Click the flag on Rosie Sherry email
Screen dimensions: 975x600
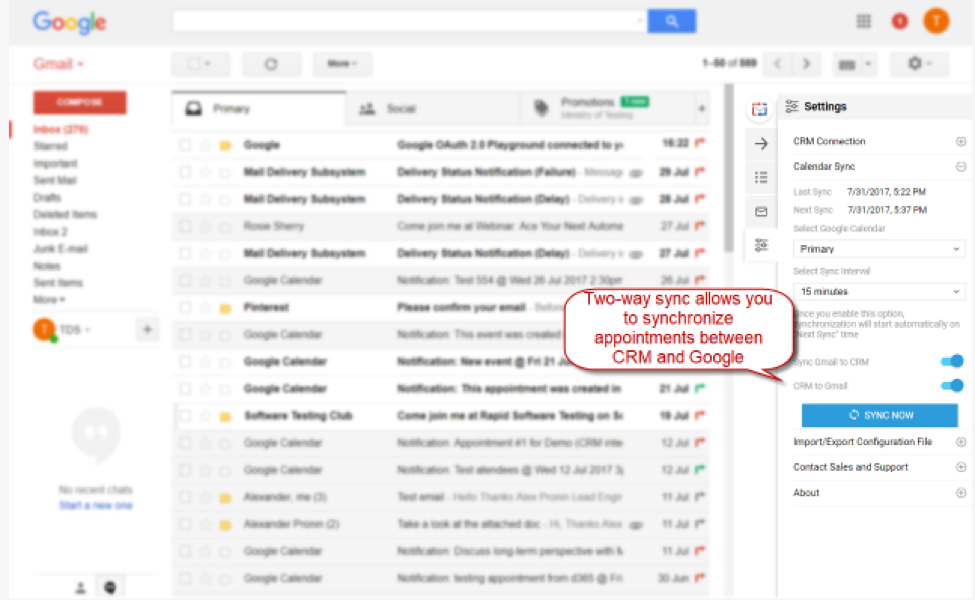click(x=700, y=226)
